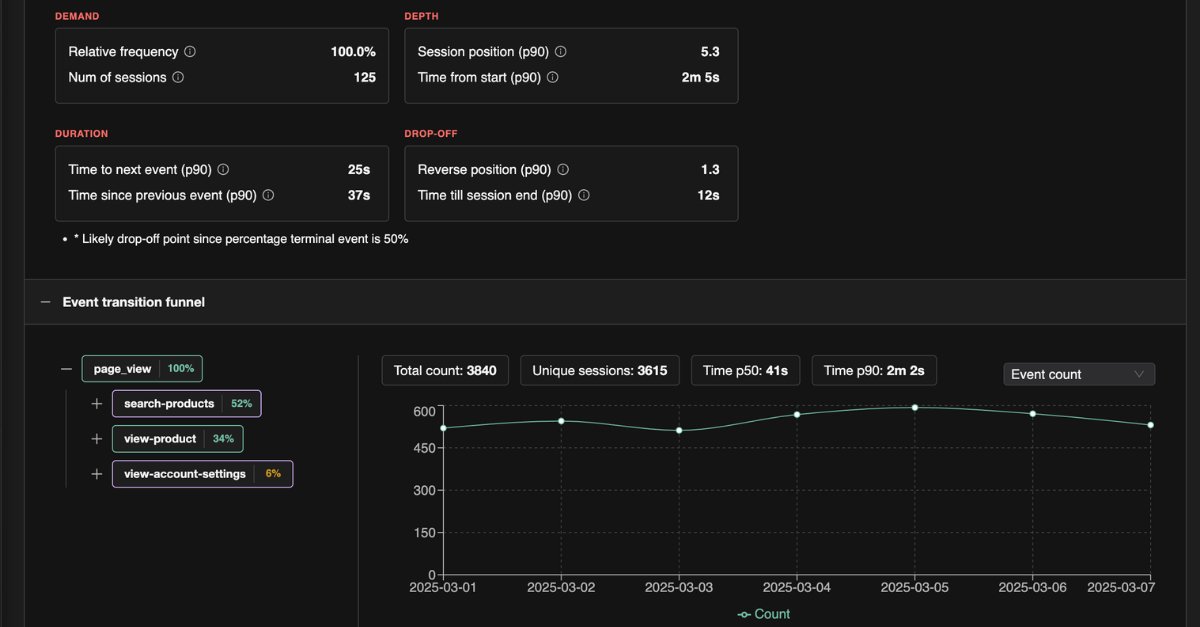Screen dimensions: 1200x627
Task: Open the Event count dropdown
Action: click(1079, 374)
